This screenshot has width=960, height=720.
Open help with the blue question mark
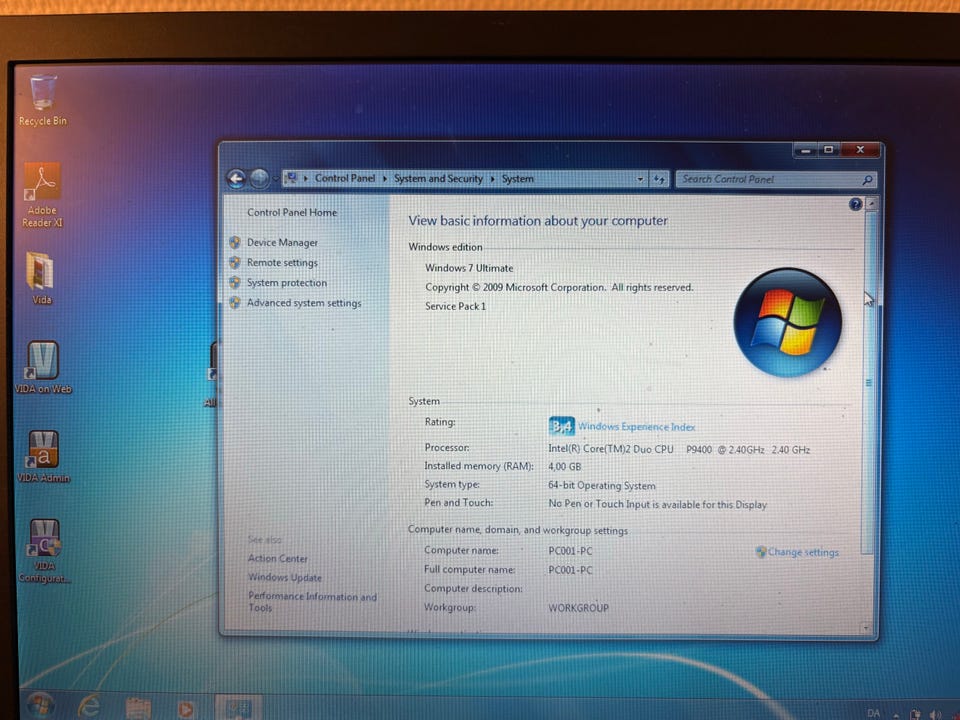855,204
